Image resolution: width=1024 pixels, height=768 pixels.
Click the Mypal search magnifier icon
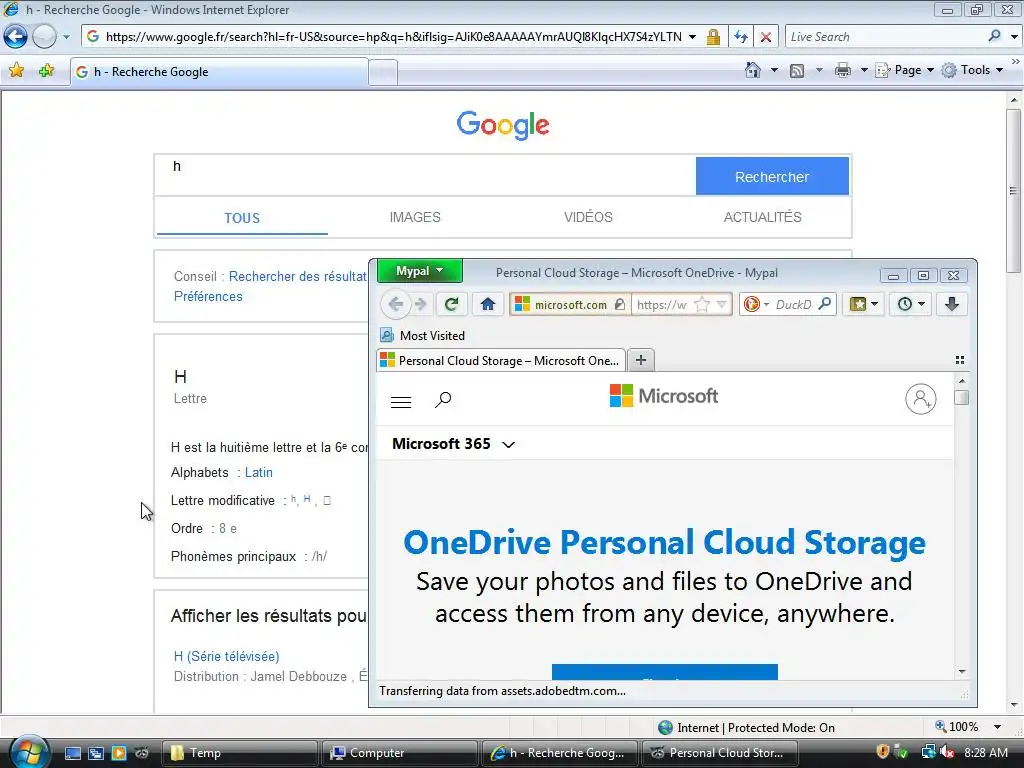click(825, 304)
